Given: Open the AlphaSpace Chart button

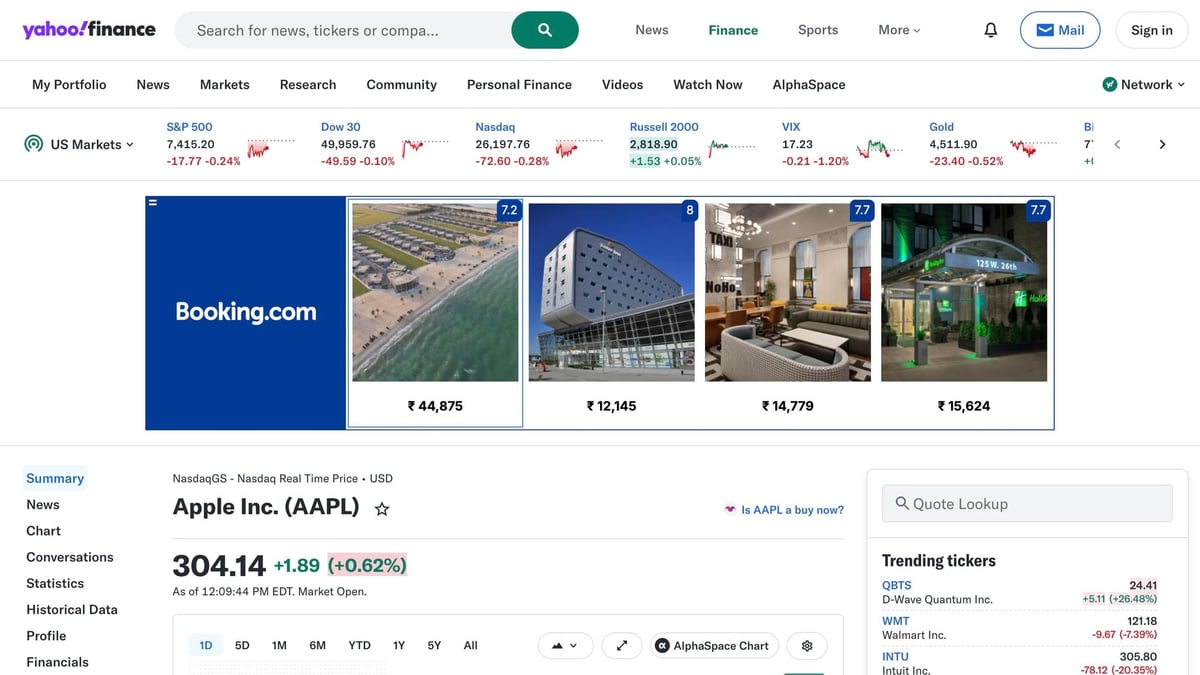Looking at the screenshot, I should (x=714, y=646).
